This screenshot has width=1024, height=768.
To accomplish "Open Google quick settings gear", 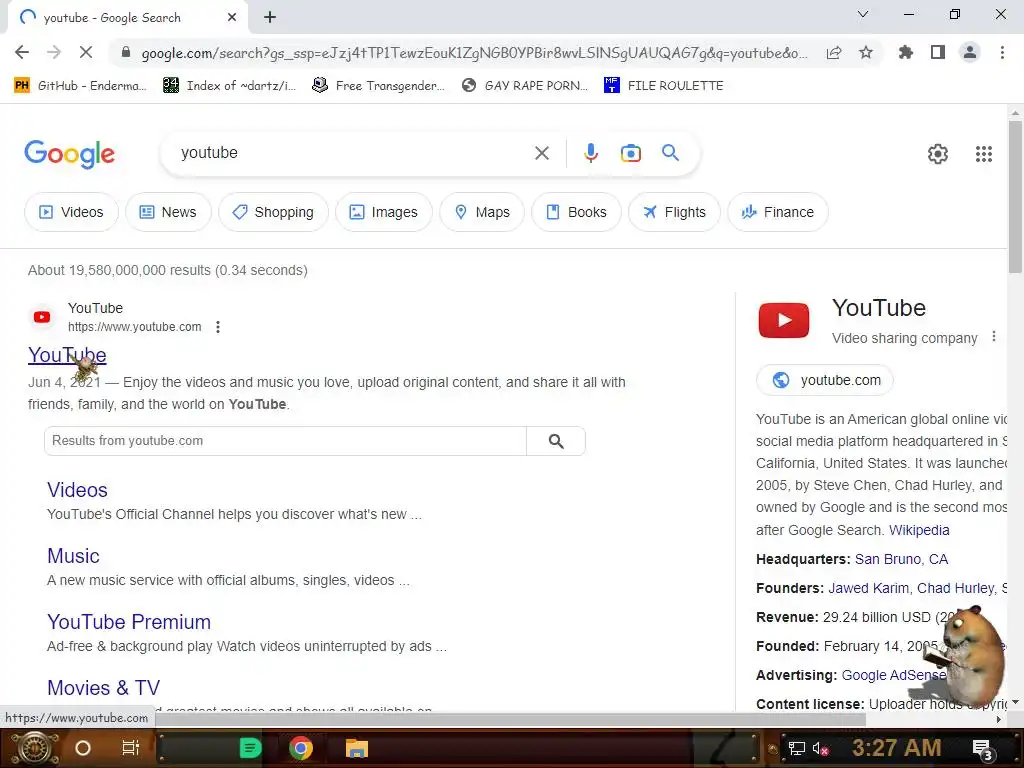I will click(938, 153).
